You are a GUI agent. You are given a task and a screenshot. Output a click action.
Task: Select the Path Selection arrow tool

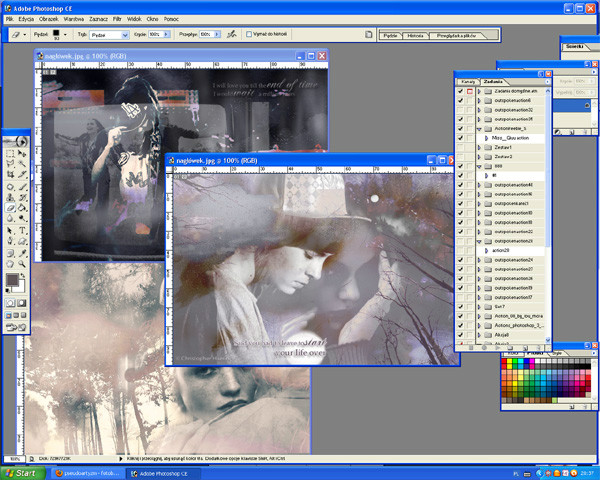pos(10,231)
